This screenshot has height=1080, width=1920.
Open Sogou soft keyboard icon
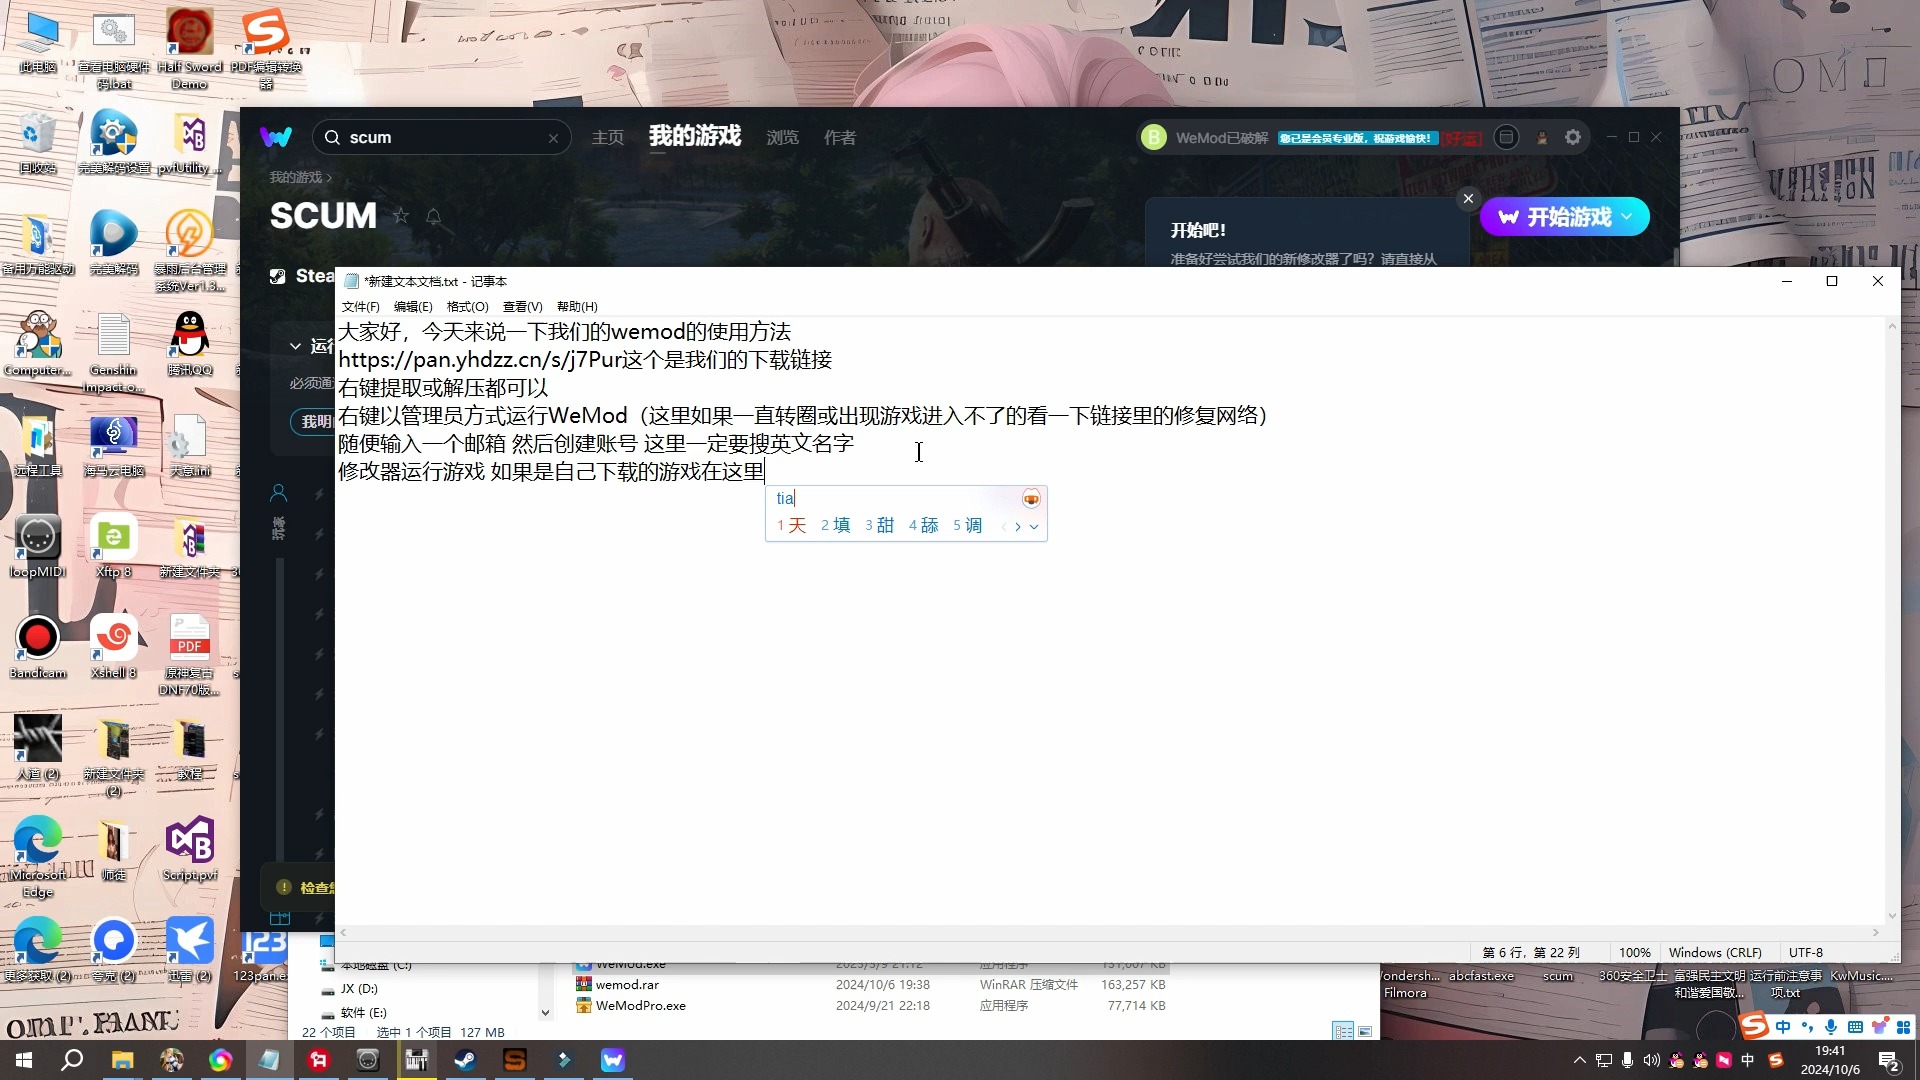1855,1027
